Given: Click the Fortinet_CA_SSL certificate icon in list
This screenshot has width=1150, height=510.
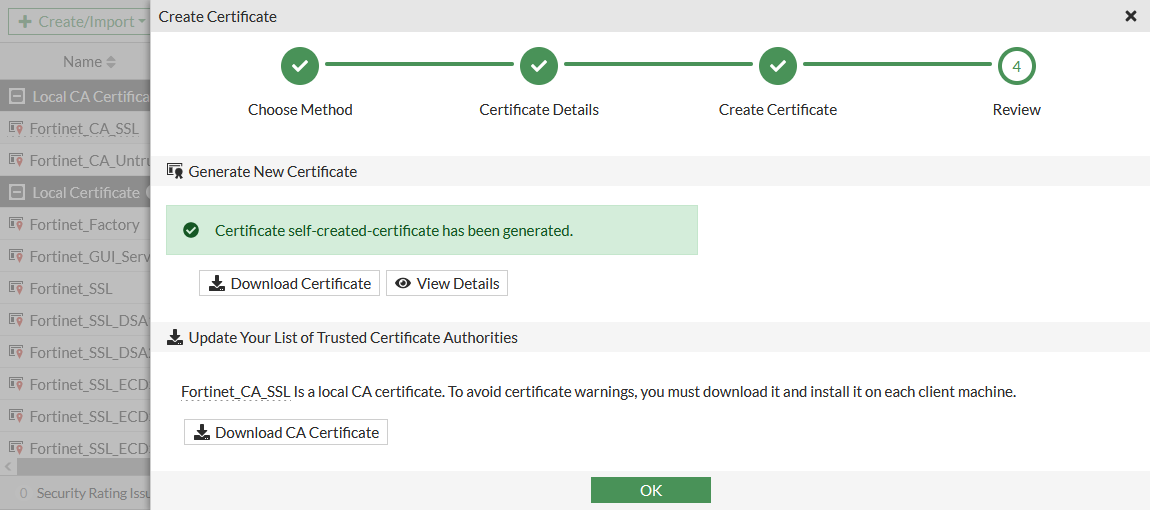Looking at the screenshot, I should [16, 129].
